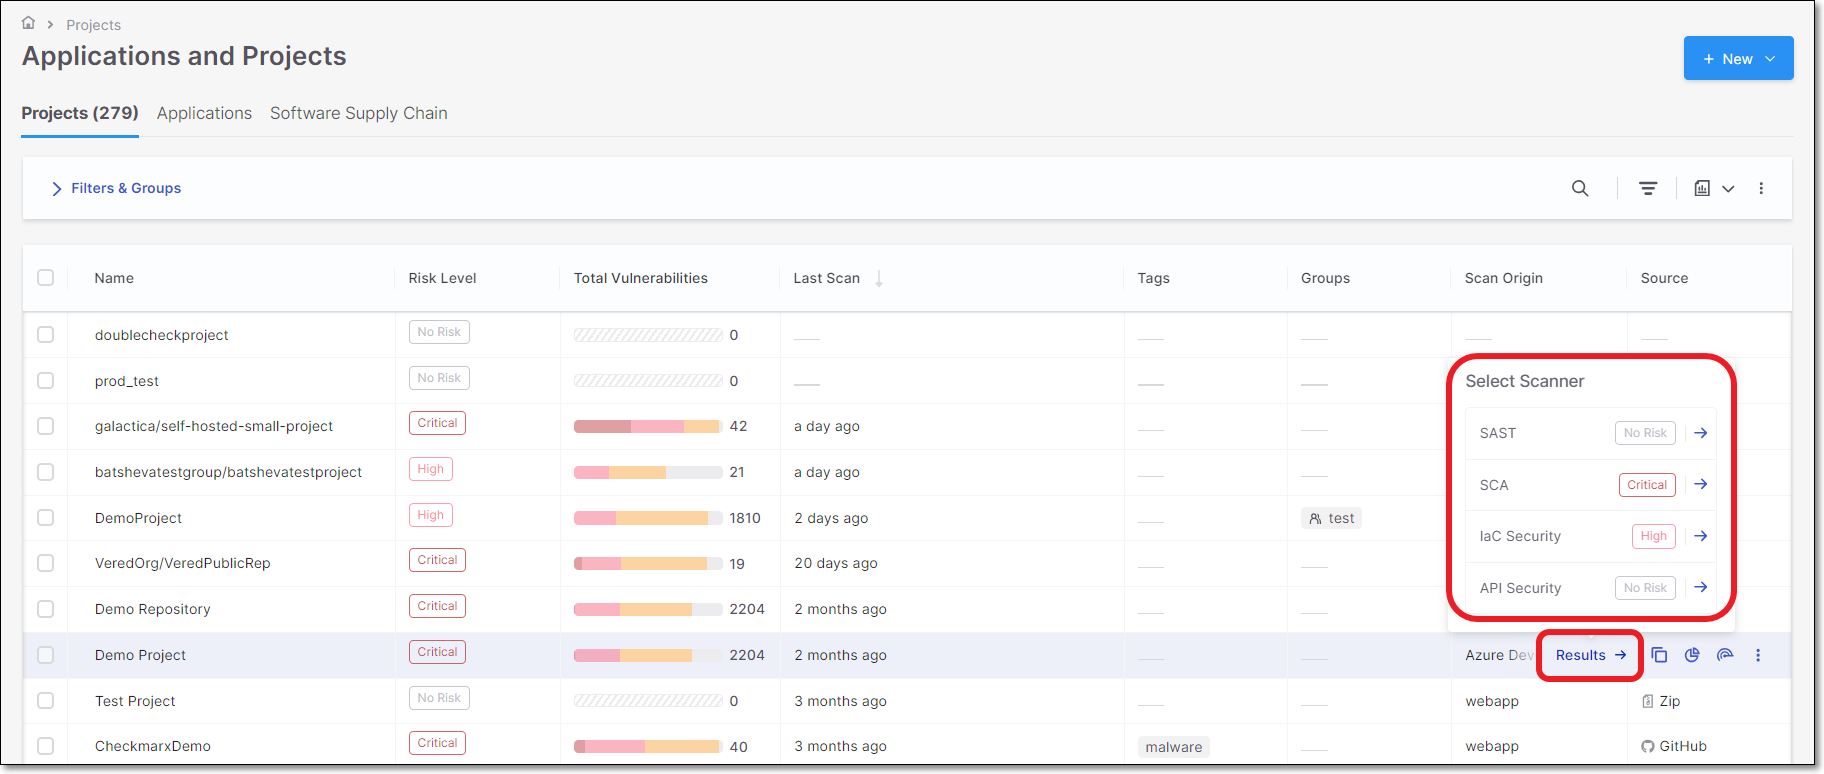
Task: Switch to the Projects (279) tab
Action: click(x=80, y=113)
